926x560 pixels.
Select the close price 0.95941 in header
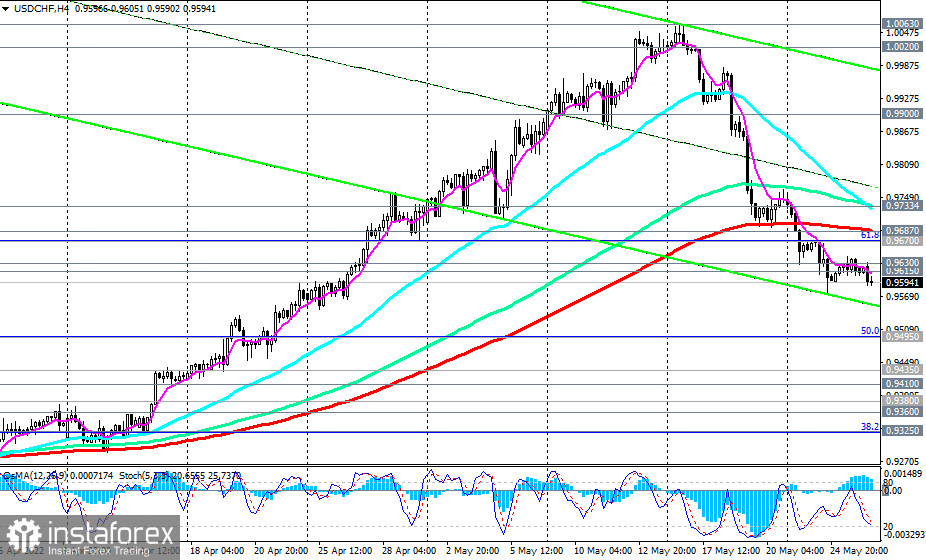[x=199, y=9]
